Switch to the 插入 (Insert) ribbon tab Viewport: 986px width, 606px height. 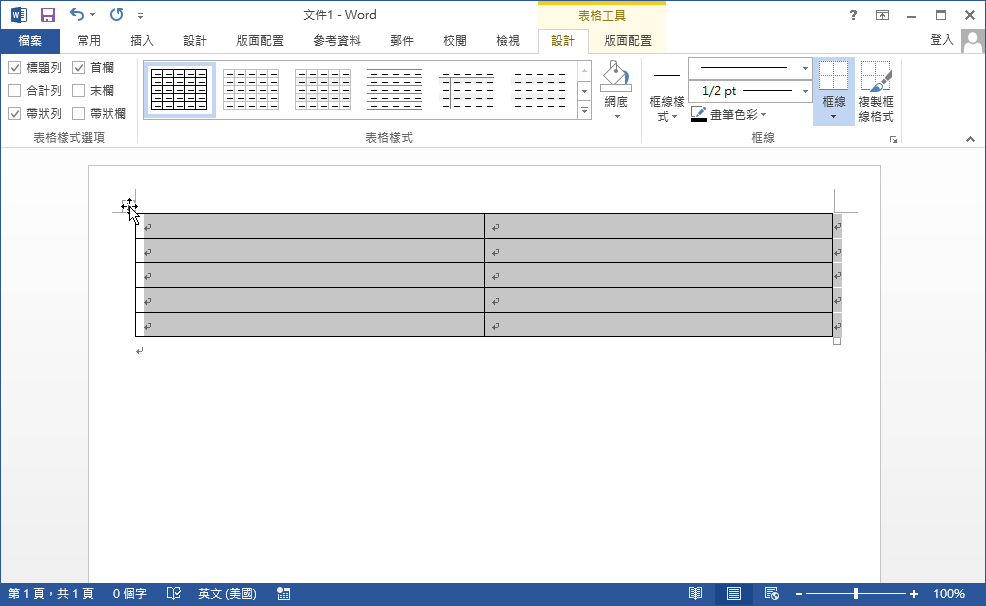[139, 41]
